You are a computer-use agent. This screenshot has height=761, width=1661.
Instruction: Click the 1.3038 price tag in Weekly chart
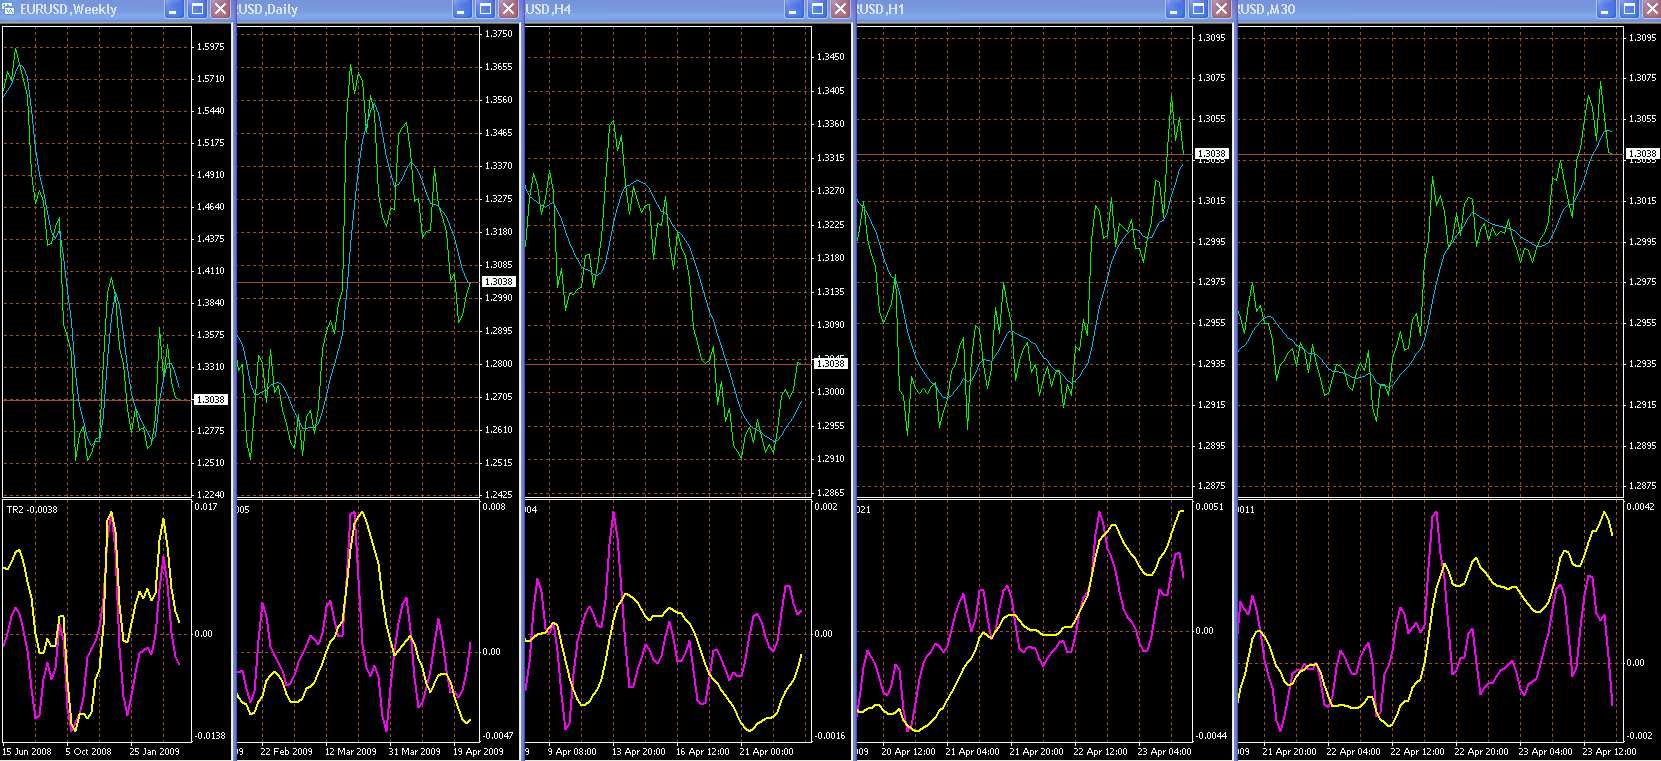[x=210, y=400]
